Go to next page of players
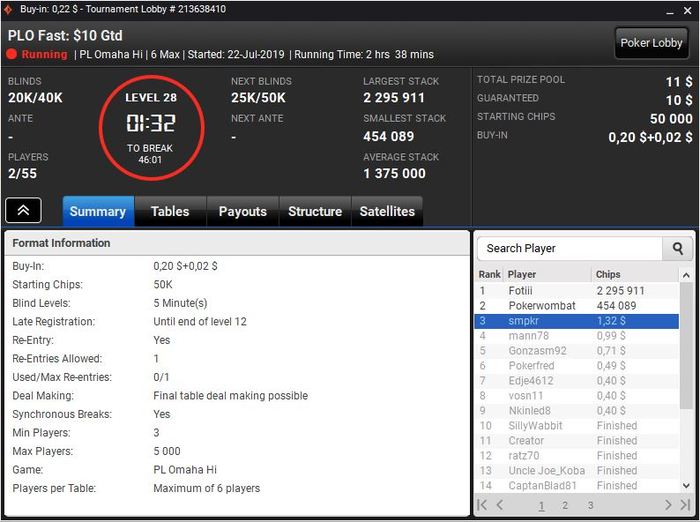Image resolution: width=700 pixels, height=522 pixels. [x=668, y=505]
